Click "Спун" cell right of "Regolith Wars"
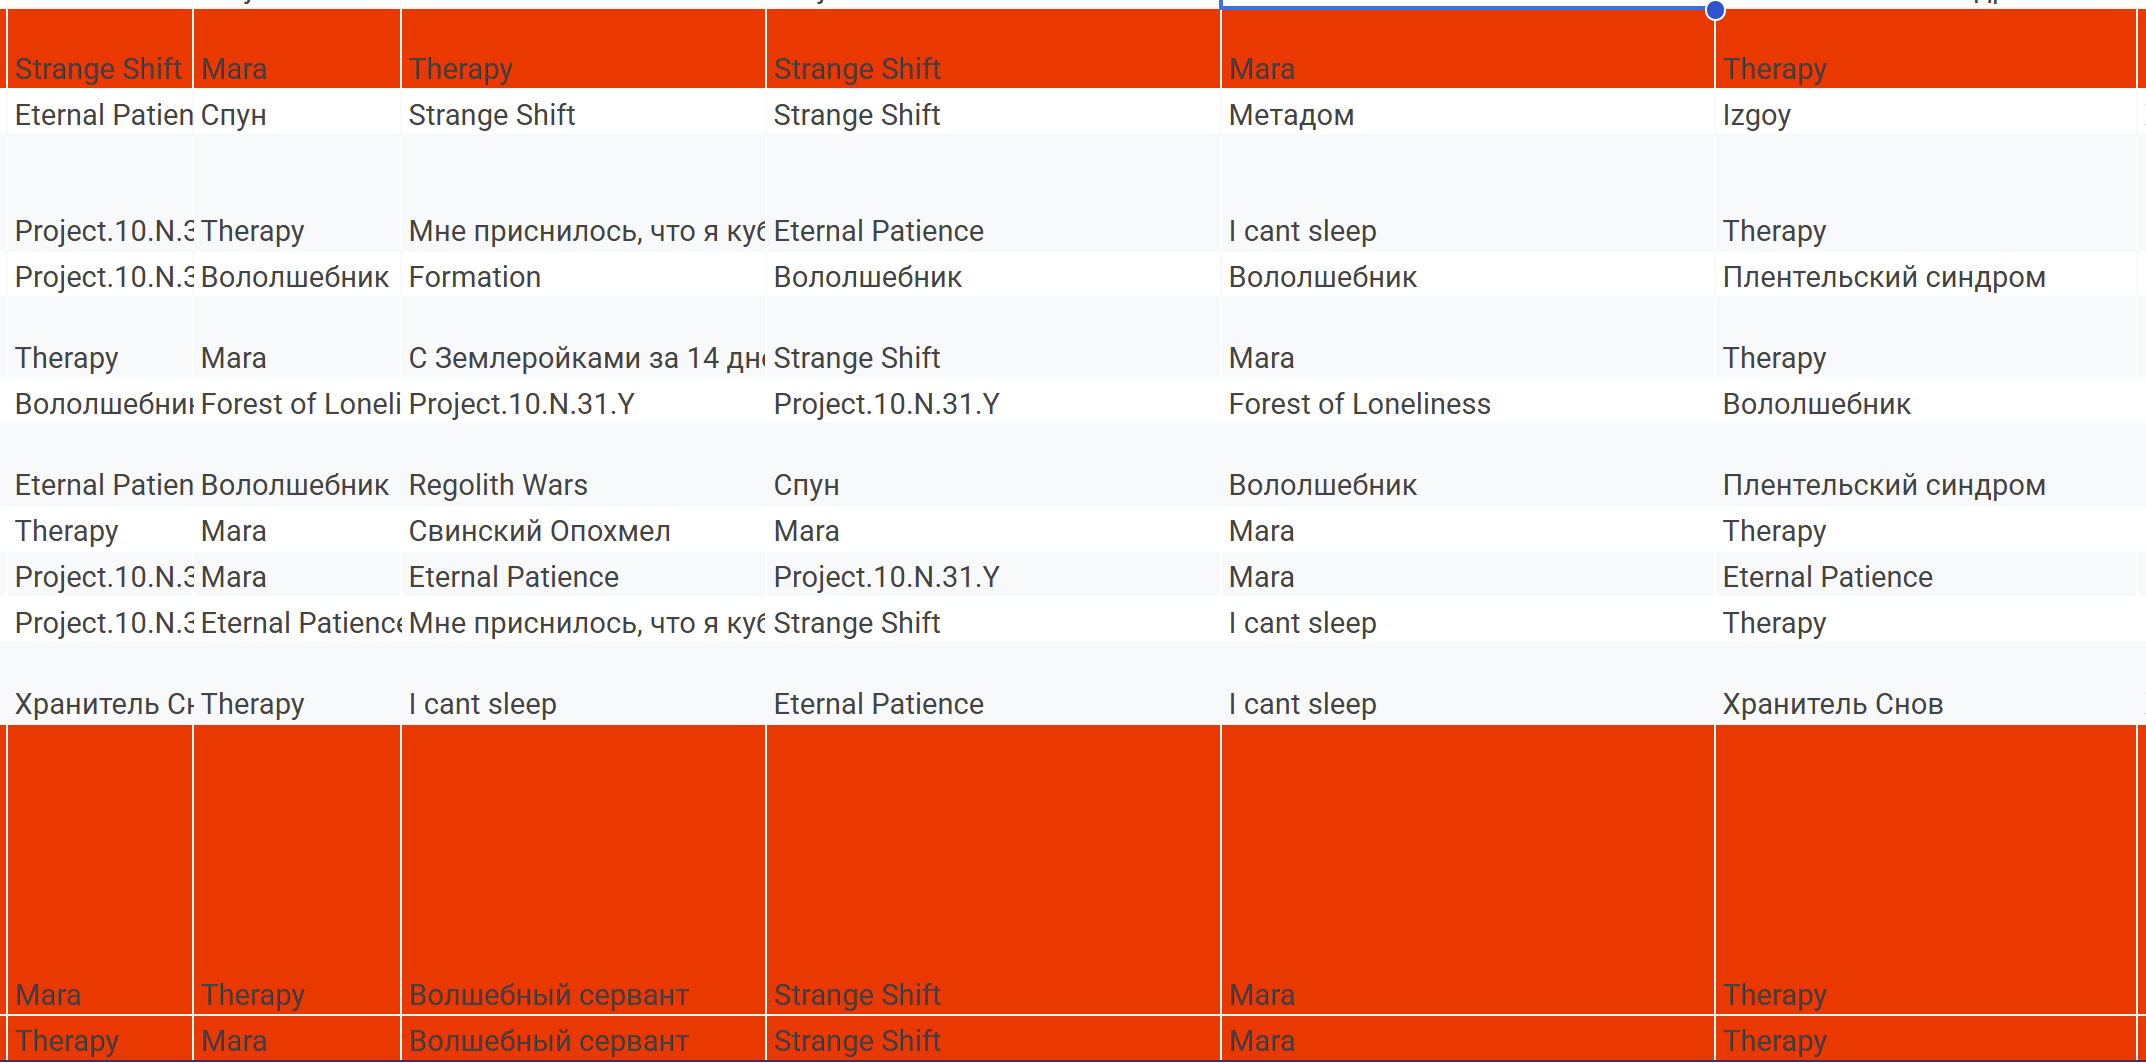The width and height of the screenshot is (2146, 1063). coord(806,485)
